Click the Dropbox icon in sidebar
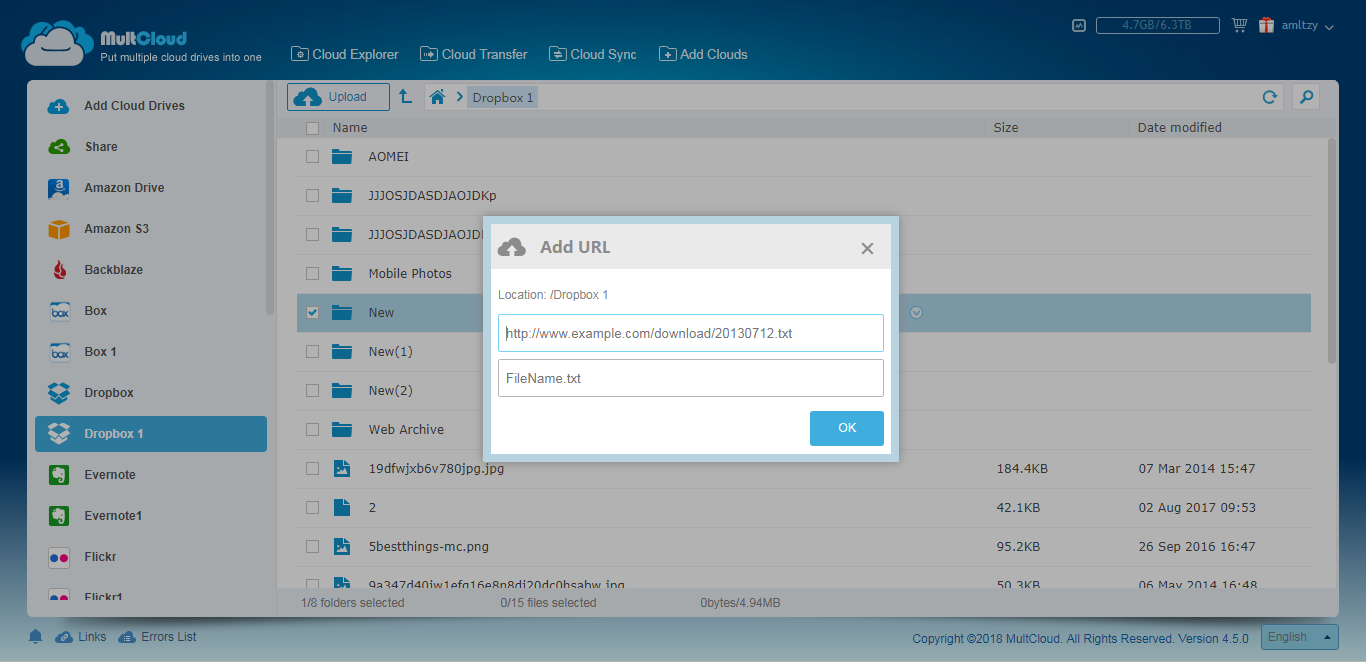 (x=59, y=393)
